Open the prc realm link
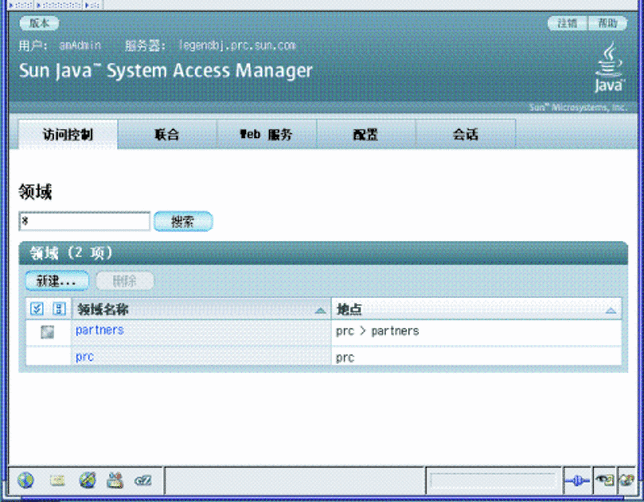The height and width of the screenshot is (502, 644). pyautogui.click(x=85, y=357)
